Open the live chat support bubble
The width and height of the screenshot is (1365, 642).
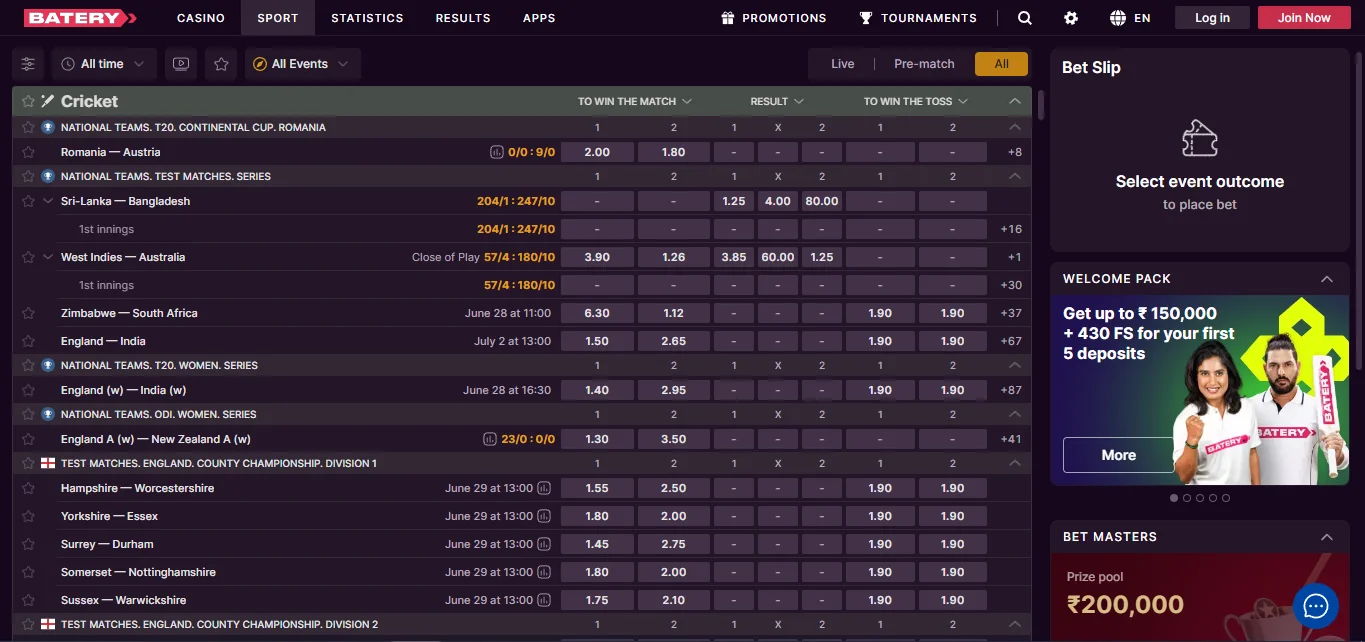pos(1315,606)
